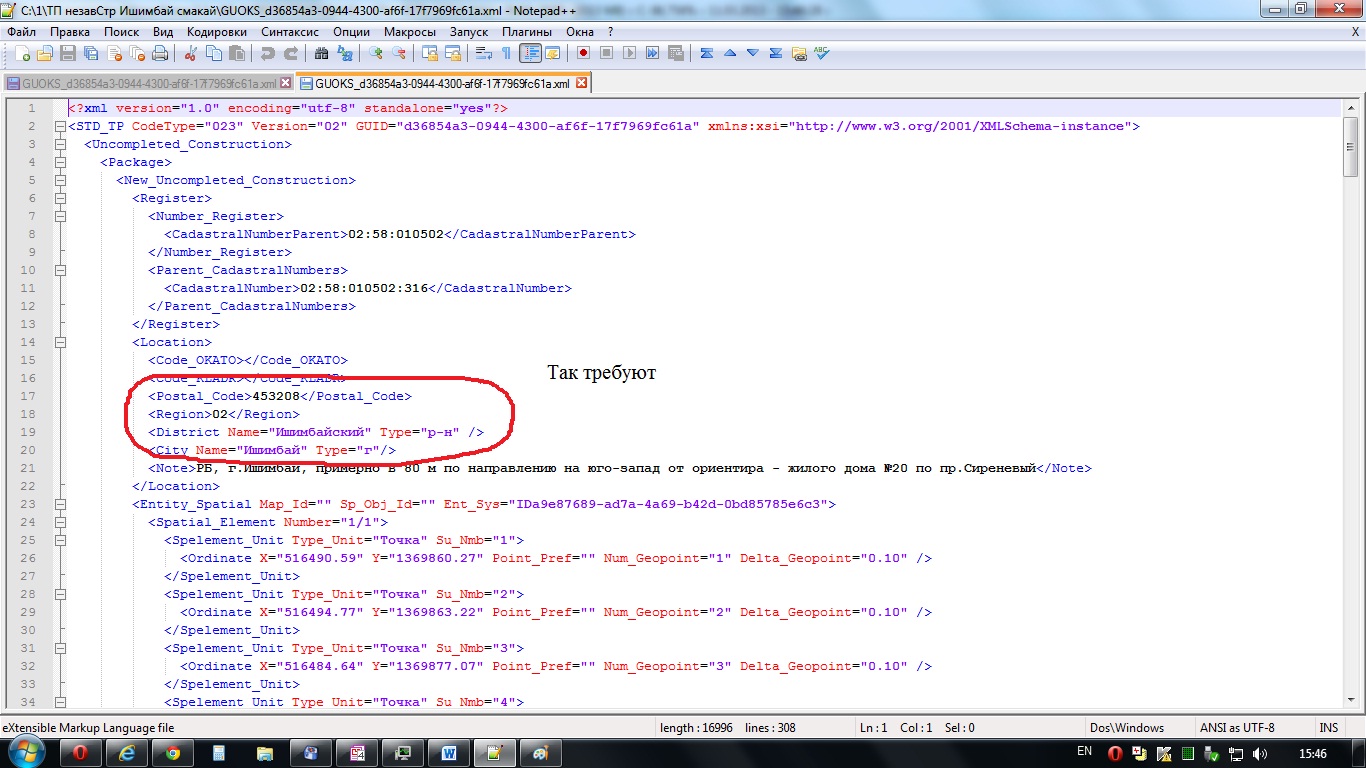Collapse the STD_TP node on line 2
Viewport: 1366px width, 768px height.
(60, 126)
